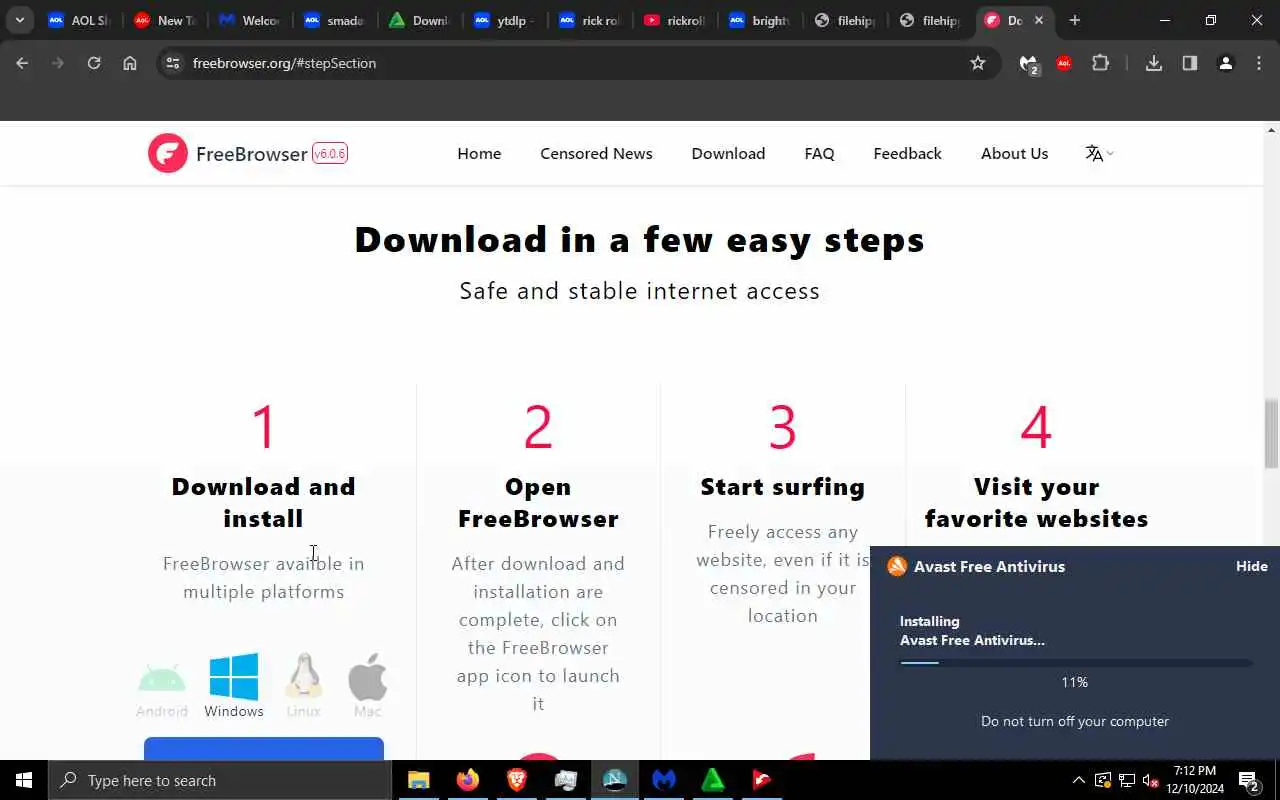Viewport: 1280px width, 800px height.
Task: Show browser downloads
Action: [1154, 63]
